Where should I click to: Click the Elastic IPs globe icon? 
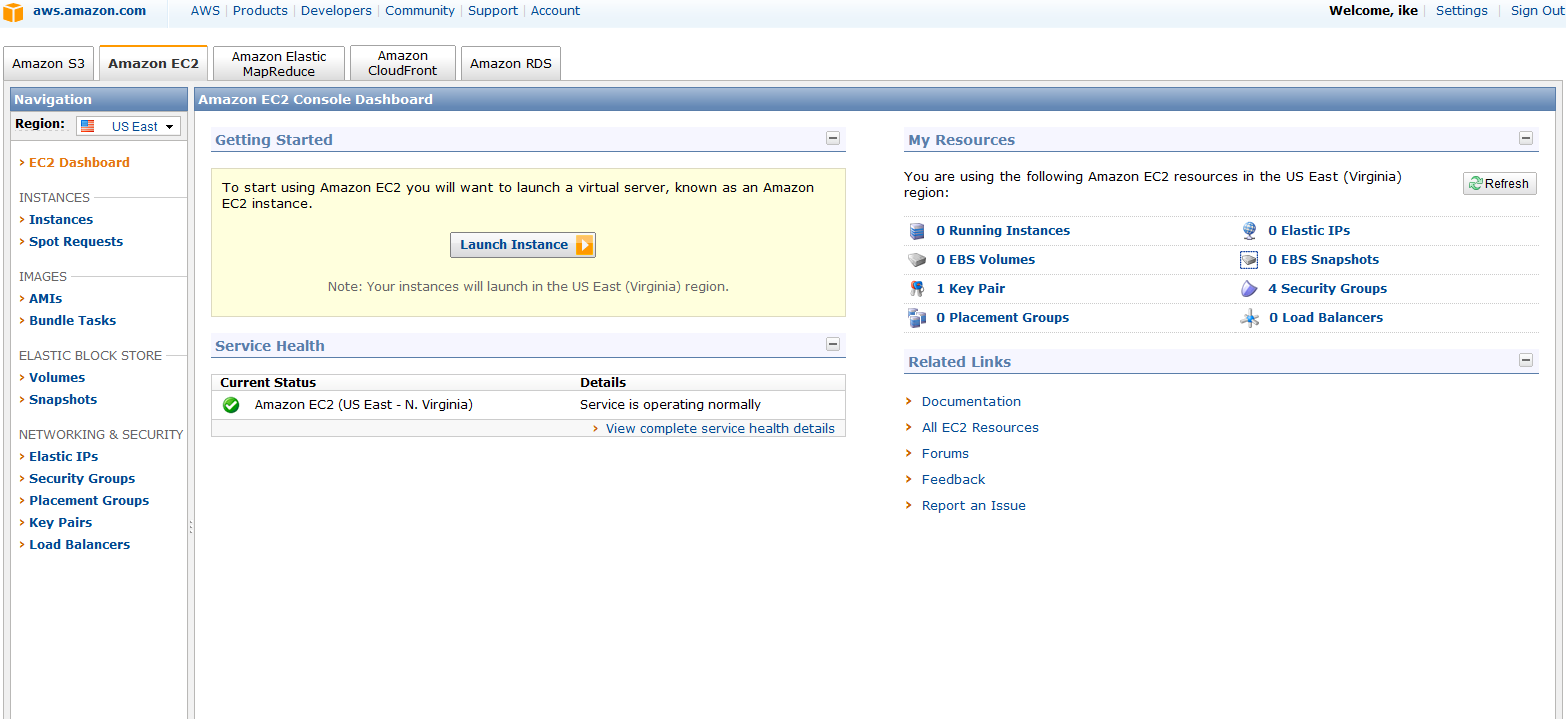(1249, 231)
